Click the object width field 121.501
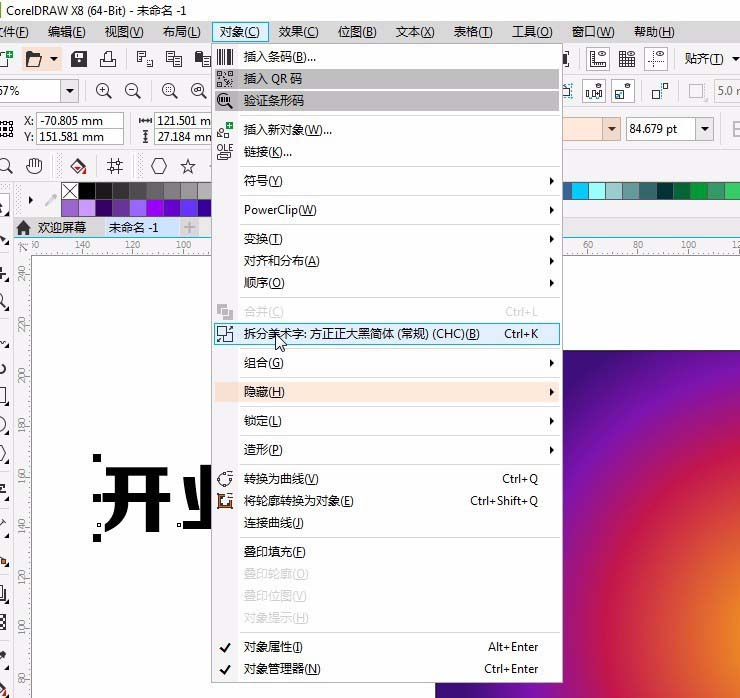This screenshot has height=698, width=740. pos(183,121)
